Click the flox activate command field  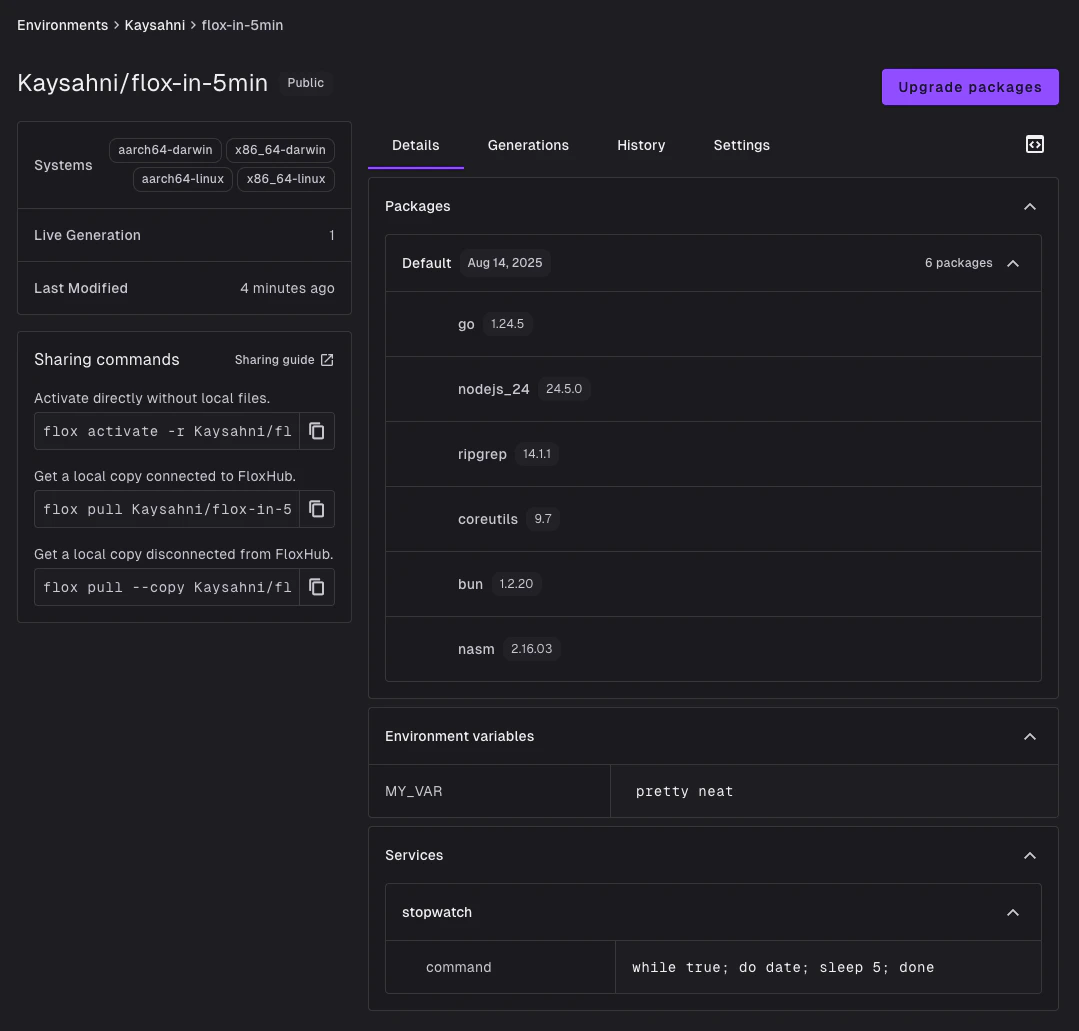pos(167,431)
